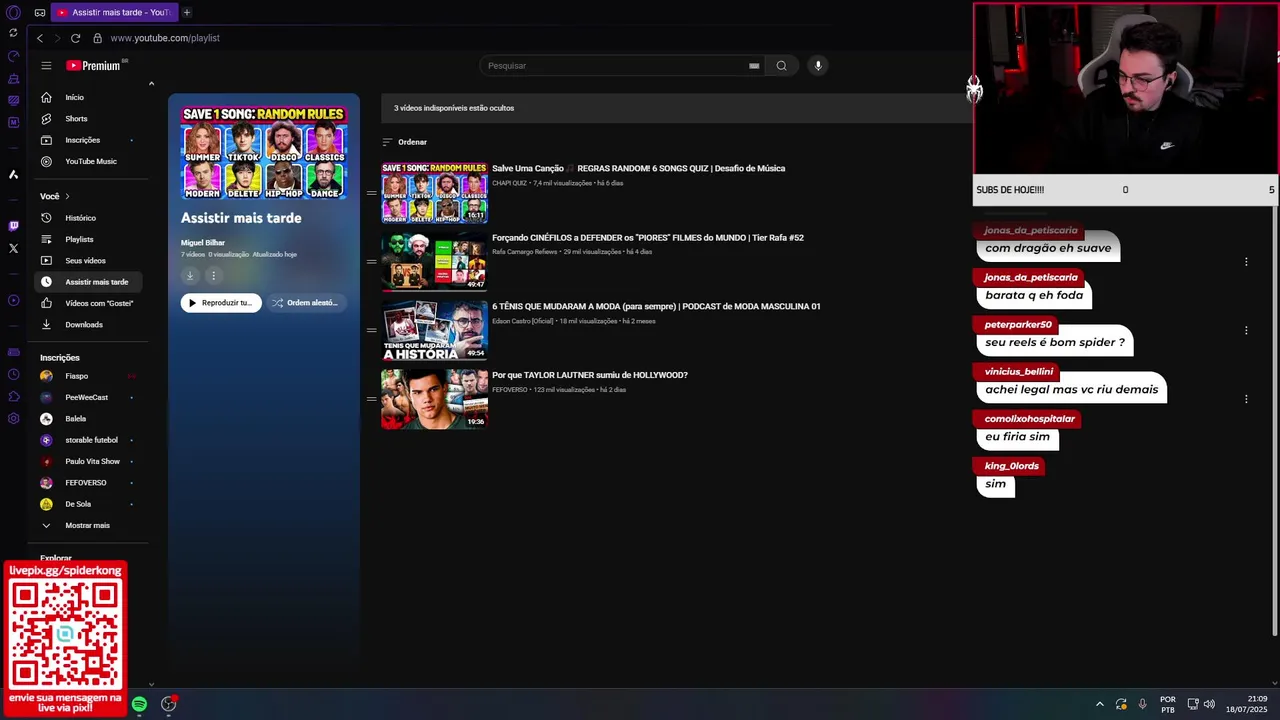The height and width of the screenshot is (720, 1280).
Task: Open Miguel Bilhar channel link
Action: tap(203, 243)
